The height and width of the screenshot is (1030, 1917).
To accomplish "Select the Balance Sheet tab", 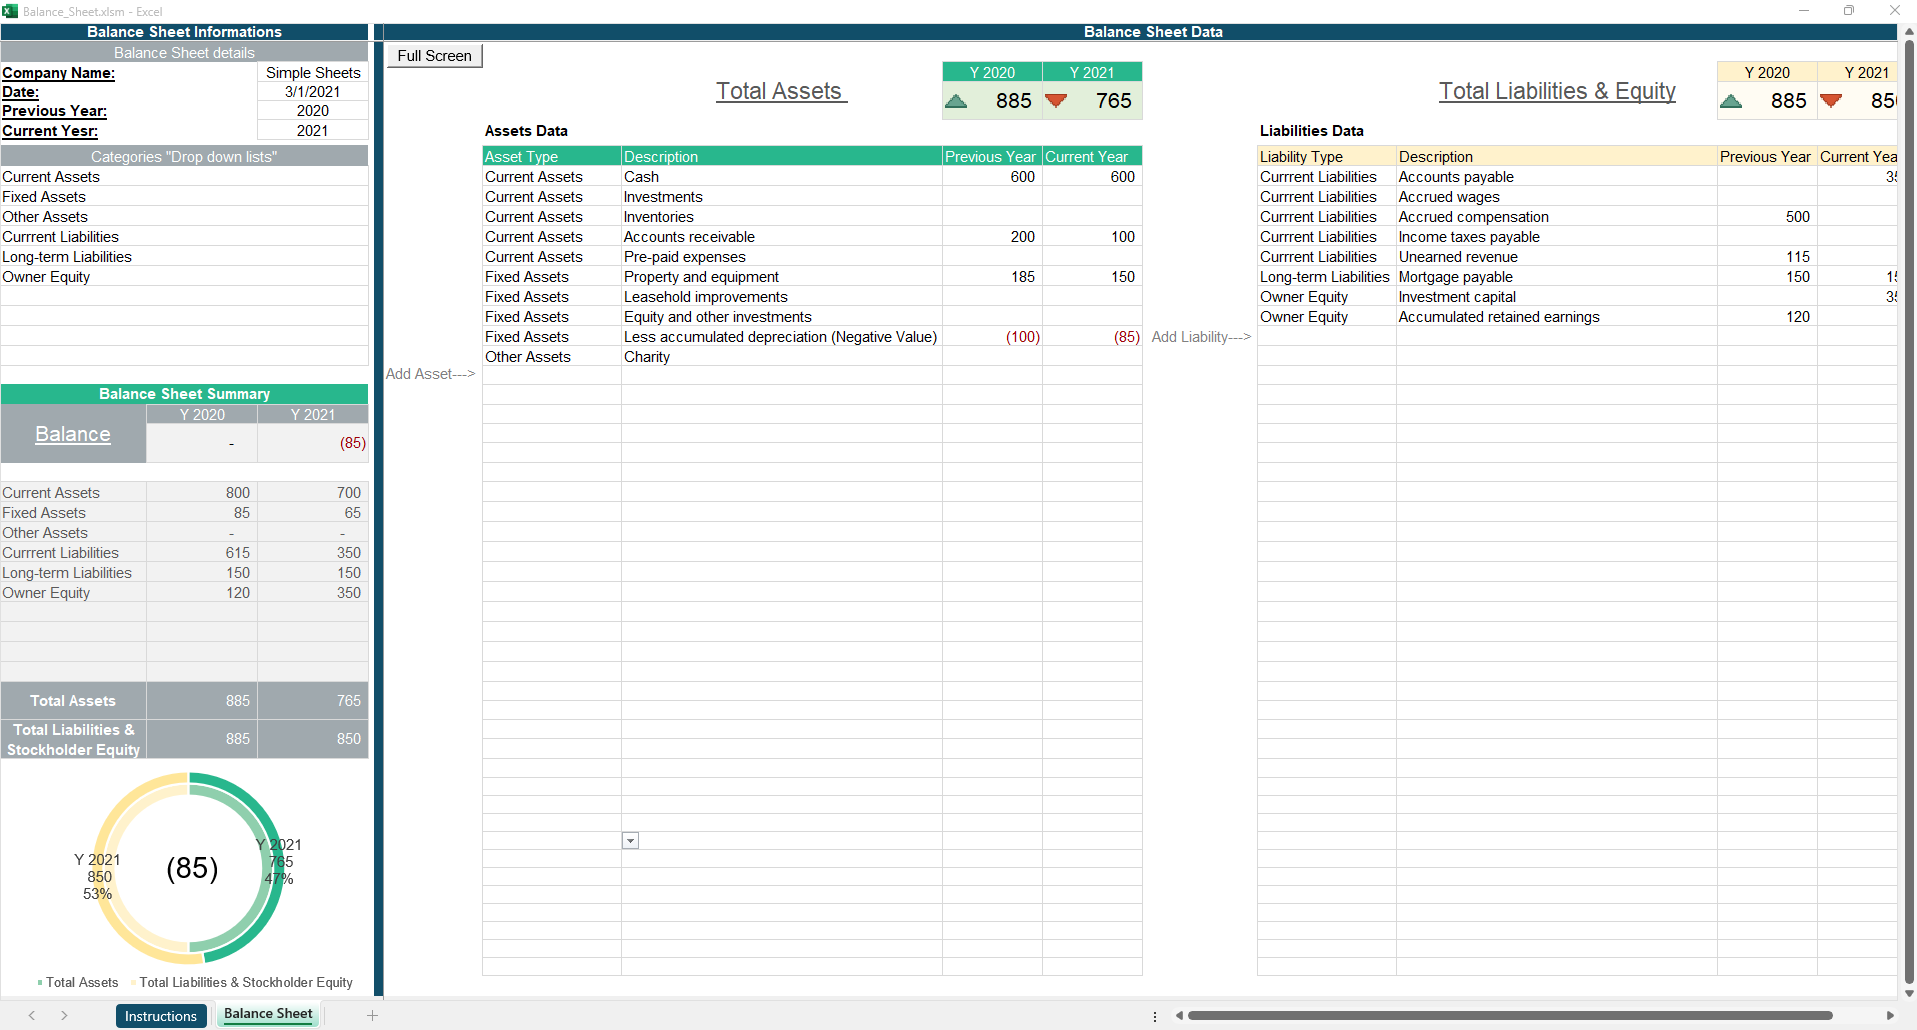I will pos(268,1014).
